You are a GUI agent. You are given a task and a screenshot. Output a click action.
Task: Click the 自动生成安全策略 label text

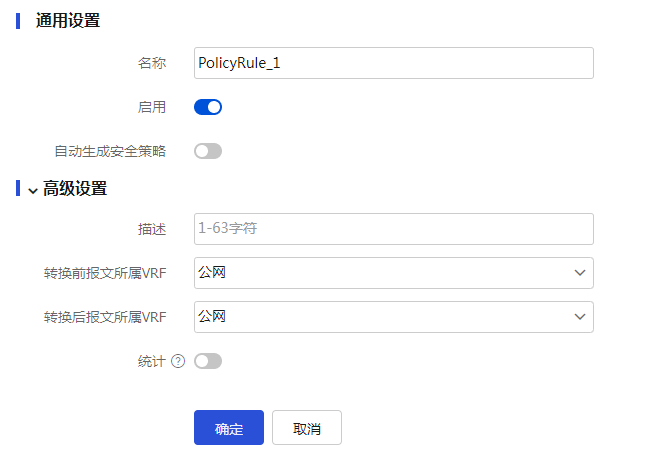click(x=110, y=151)
